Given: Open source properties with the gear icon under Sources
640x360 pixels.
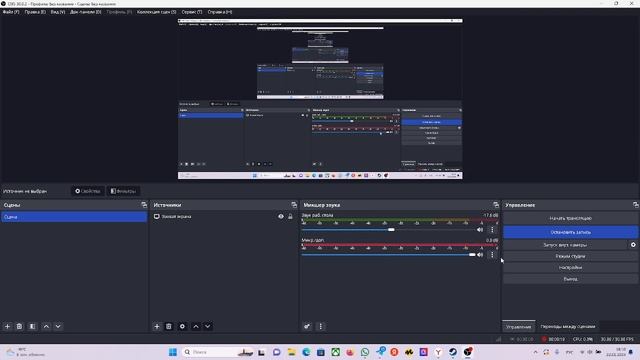Looking at the screenshot, I should click(x=182, y=327).
